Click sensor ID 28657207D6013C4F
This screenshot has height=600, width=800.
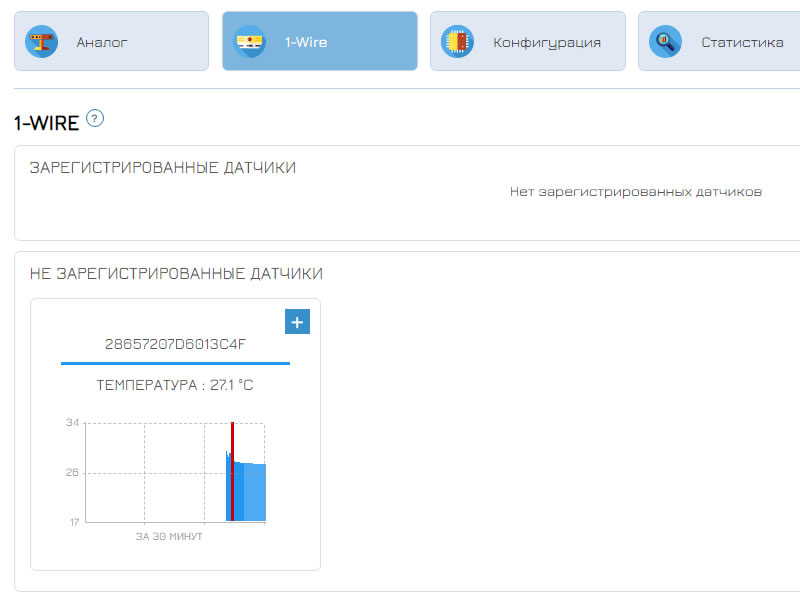tap(175, 344)
